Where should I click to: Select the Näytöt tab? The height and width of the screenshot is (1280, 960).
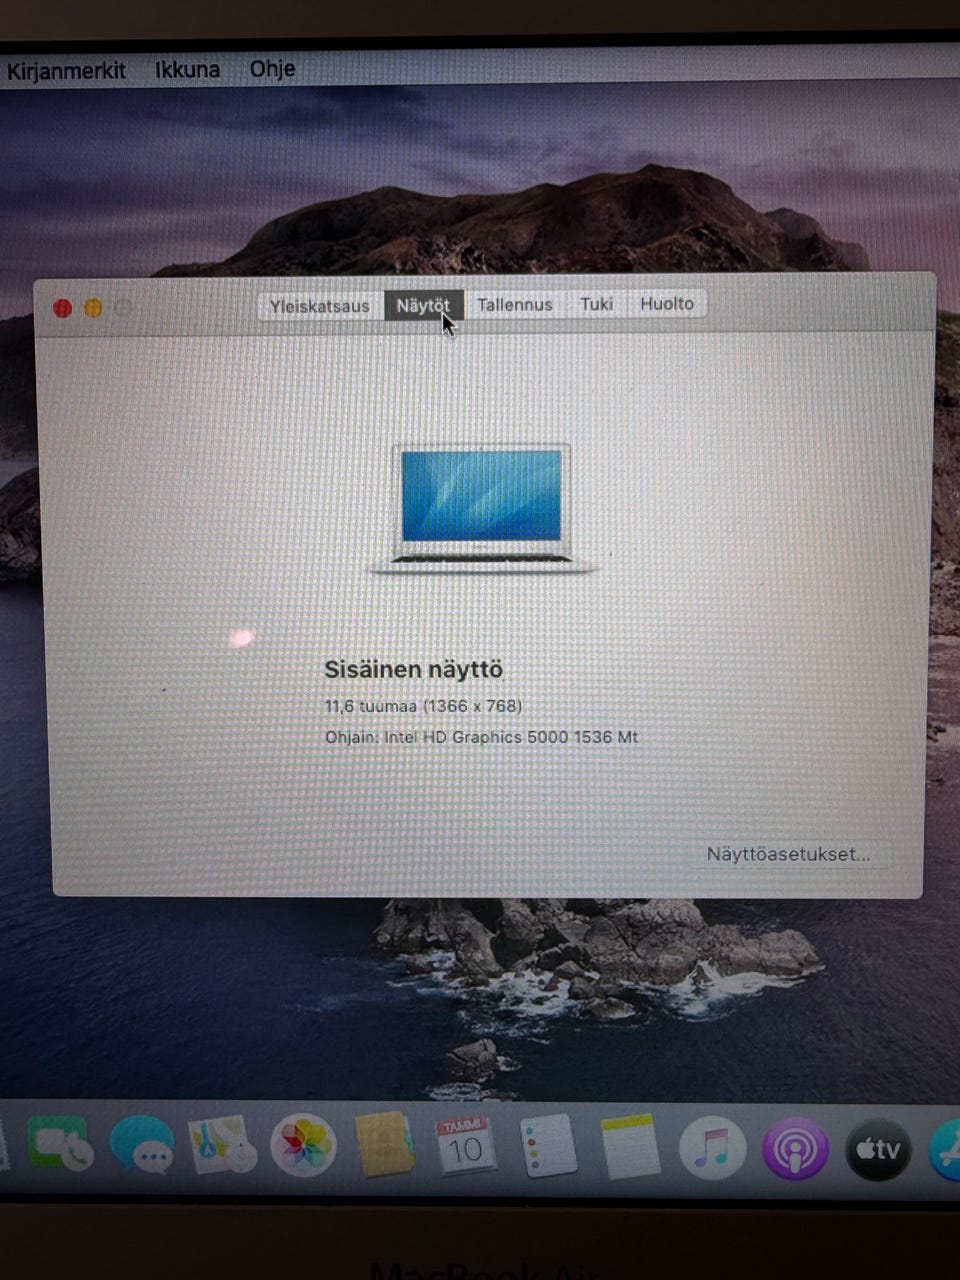click(x=423, y=305)
